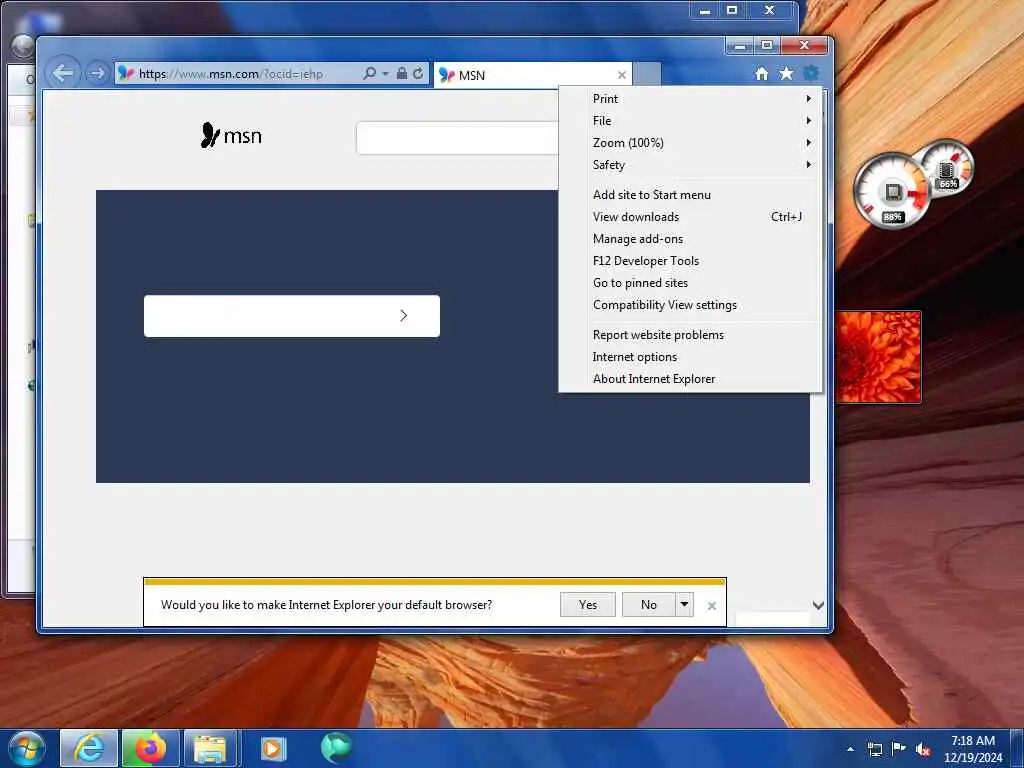Click the MSN search input box
The height and width of the screenshot is (768, 1024).
click(457, 138)
